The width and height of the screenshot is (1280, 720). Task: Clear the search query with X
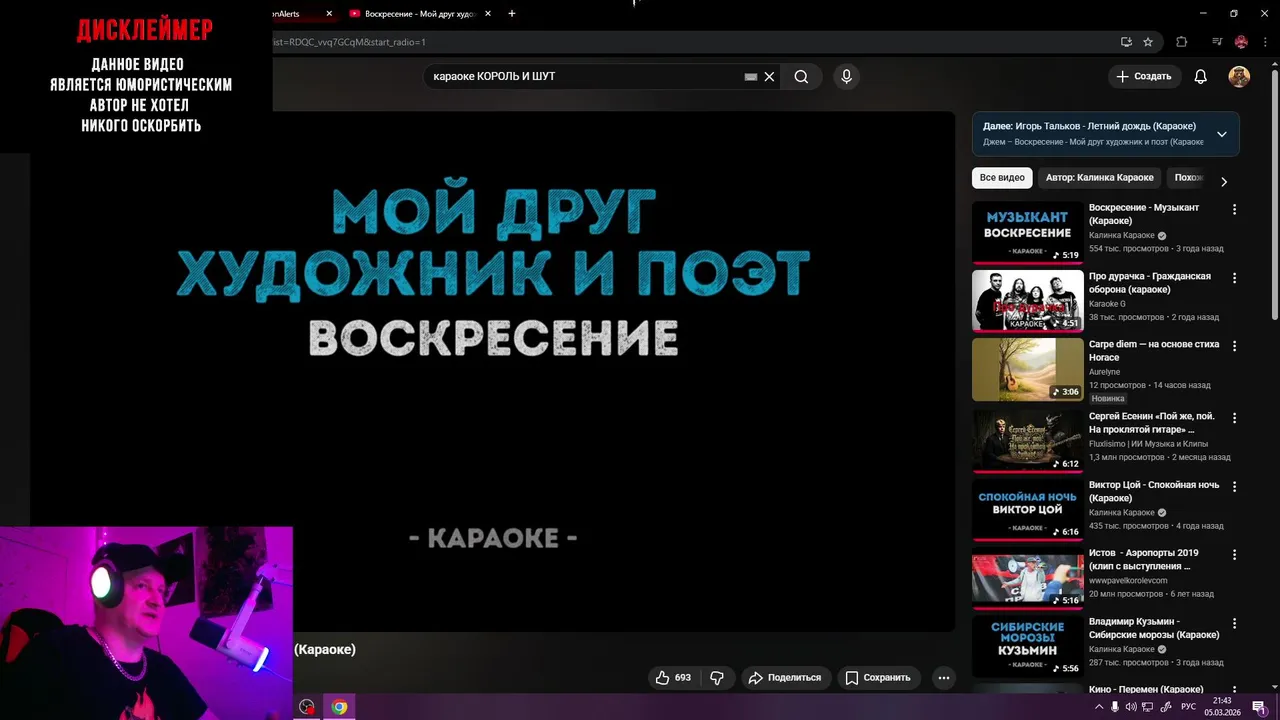tap(769, 77)
